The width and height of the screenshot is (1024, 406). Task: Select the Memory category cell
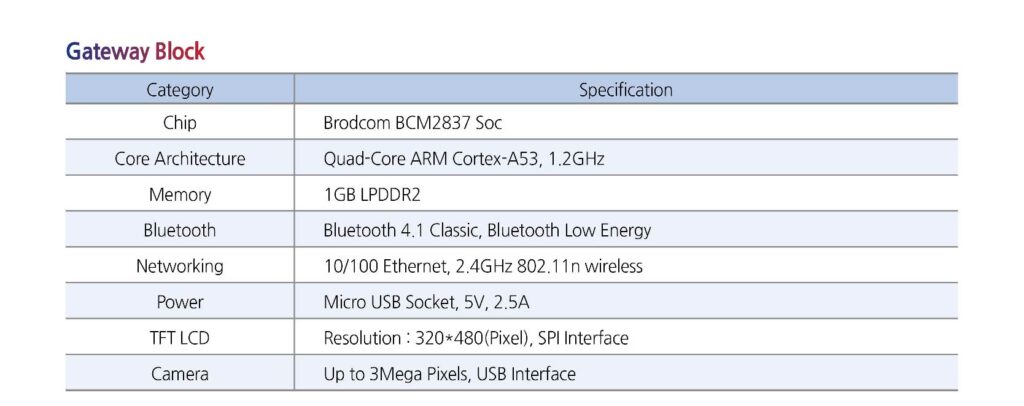(x=180, y=194)
